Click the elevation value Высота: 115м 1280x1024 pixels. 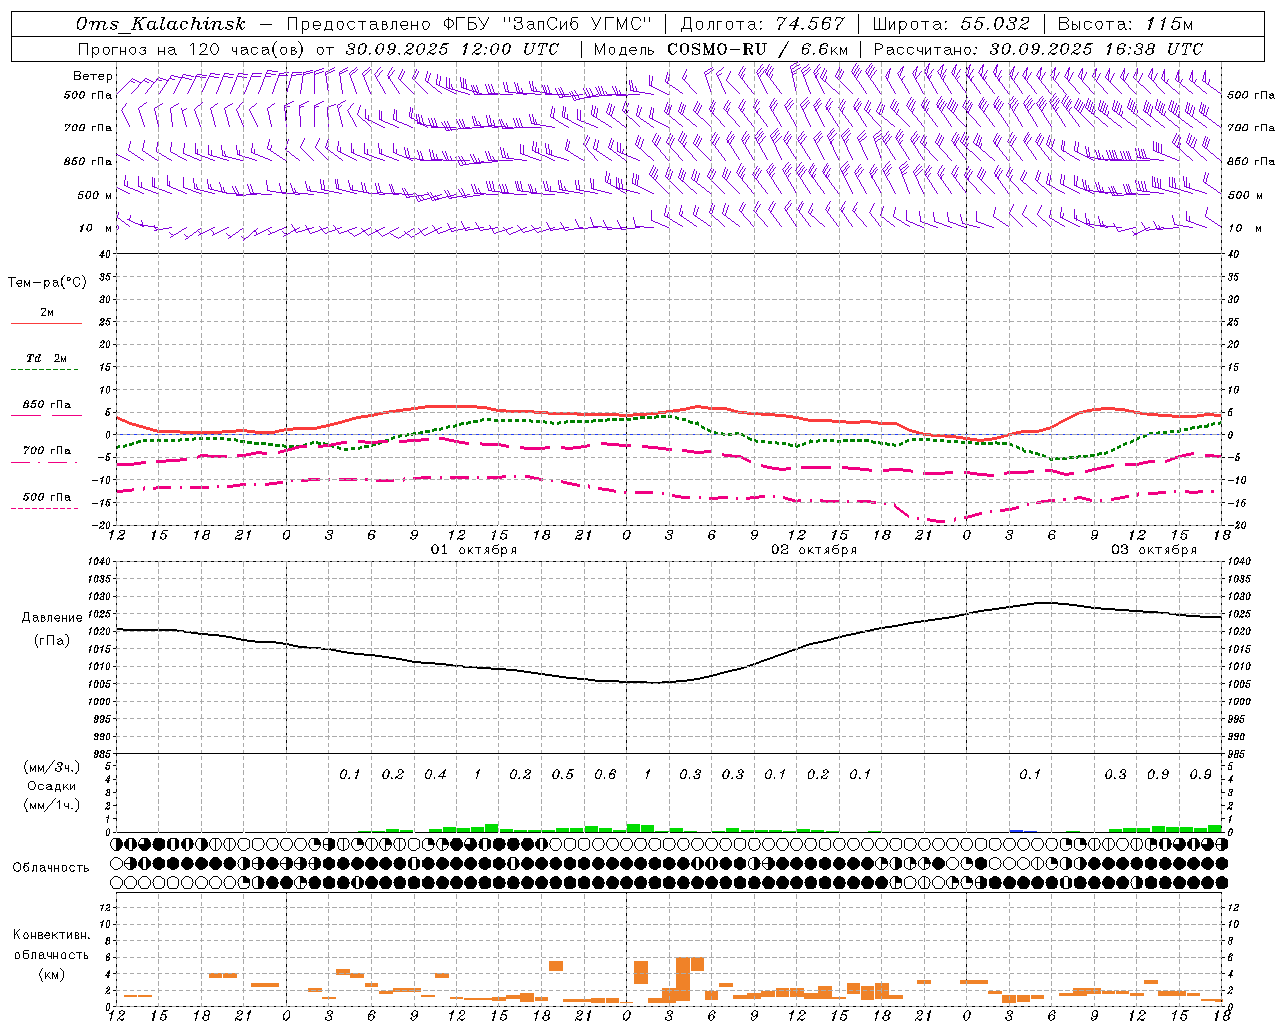[x=1125, y=24]
